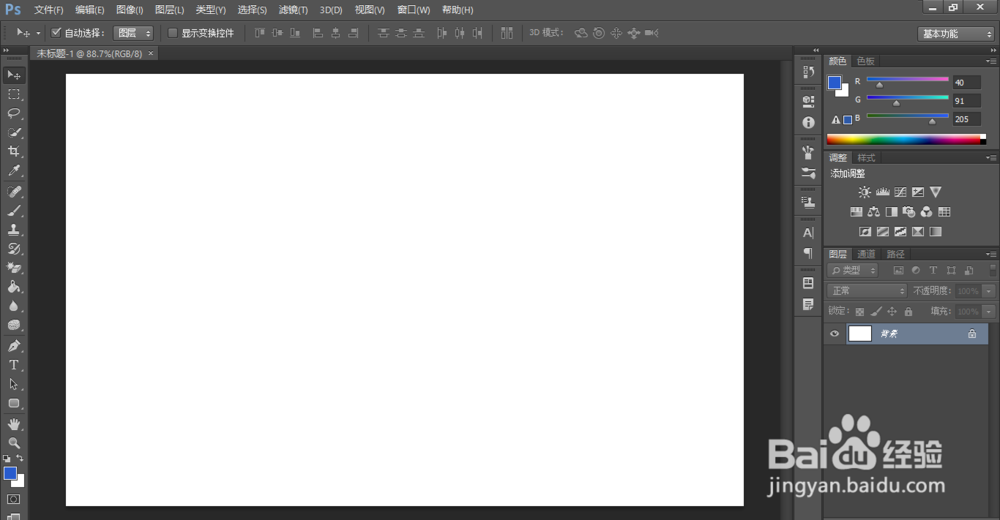
Task: Select the Brush tool
Action: pyautogui.click(x=13, y=211)
